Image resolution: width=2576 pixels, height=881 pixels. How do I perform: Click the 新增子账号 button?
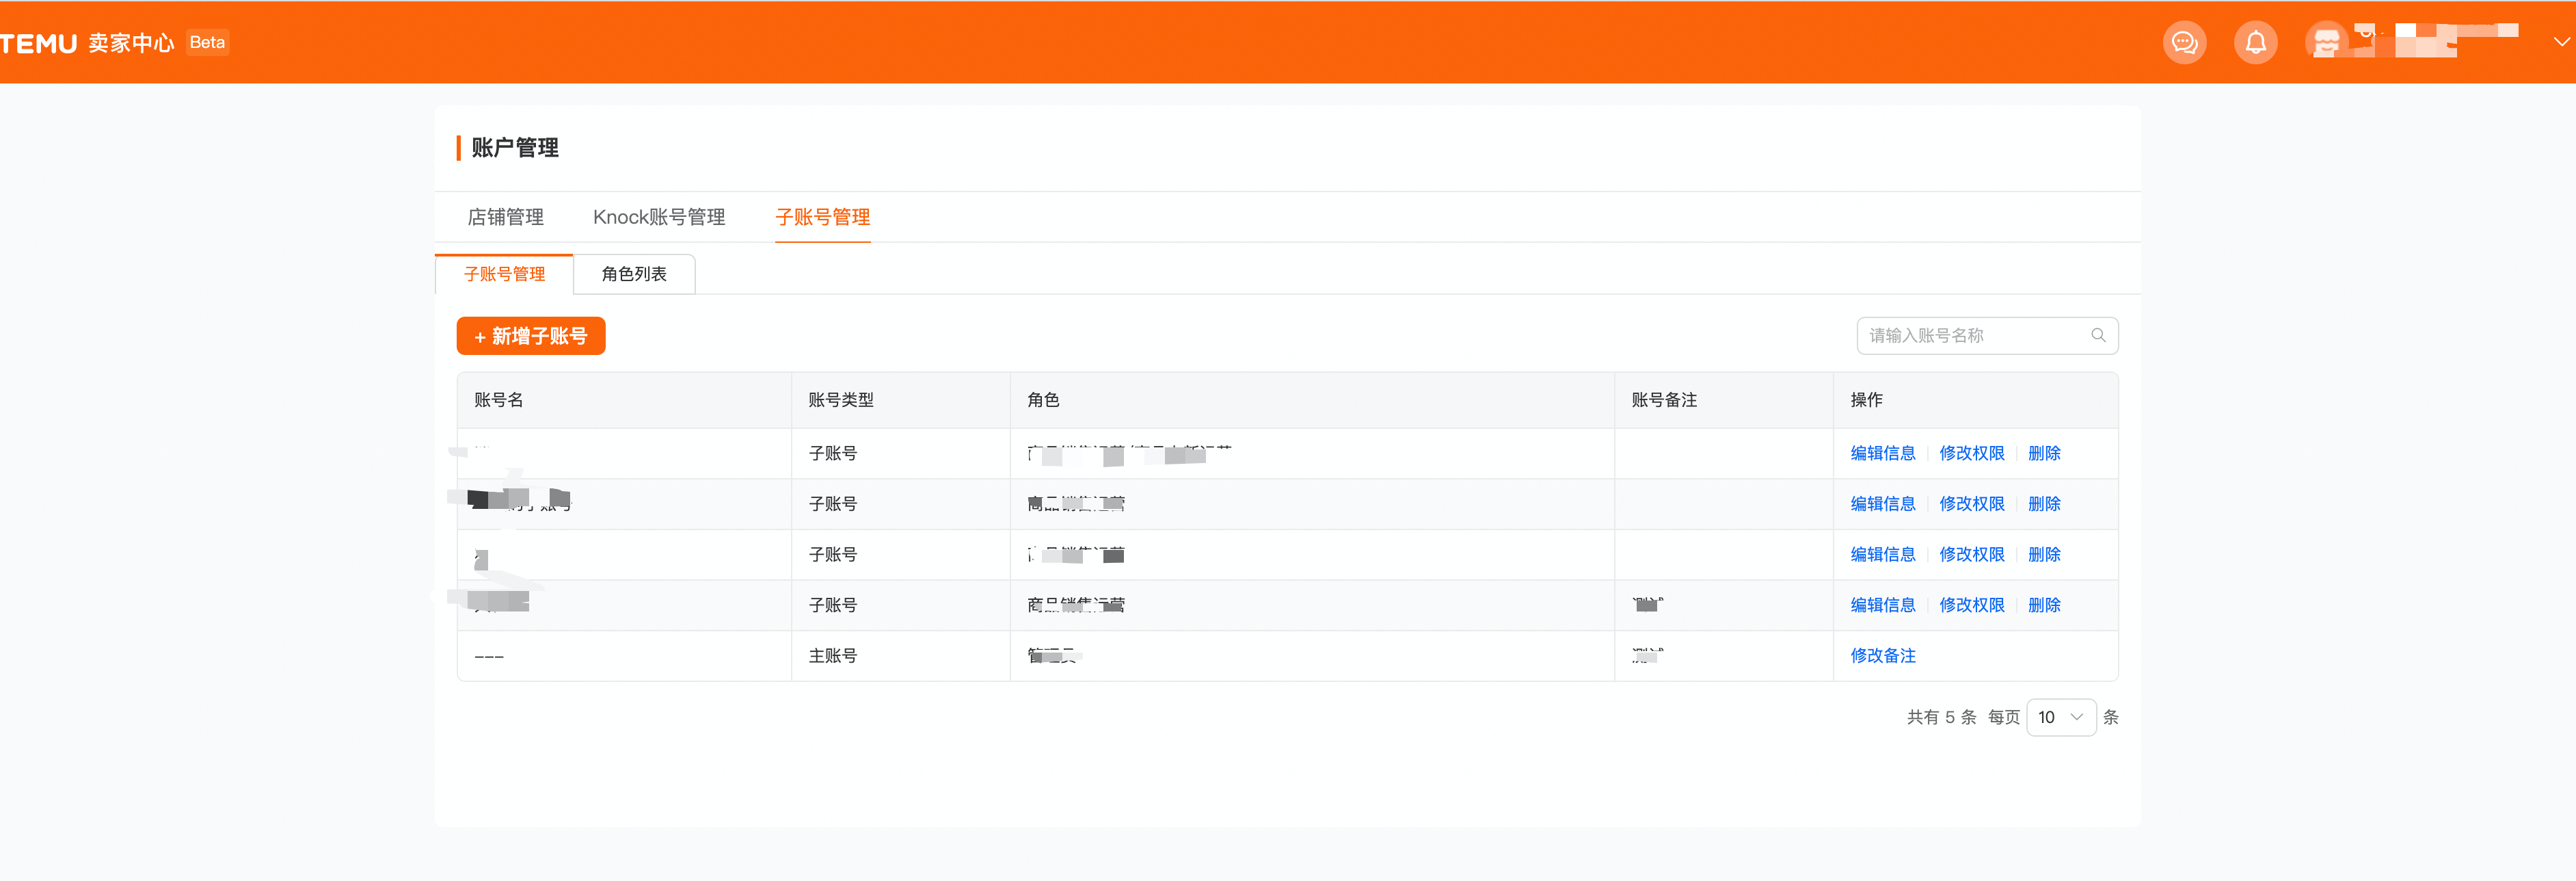pos(530,336)
